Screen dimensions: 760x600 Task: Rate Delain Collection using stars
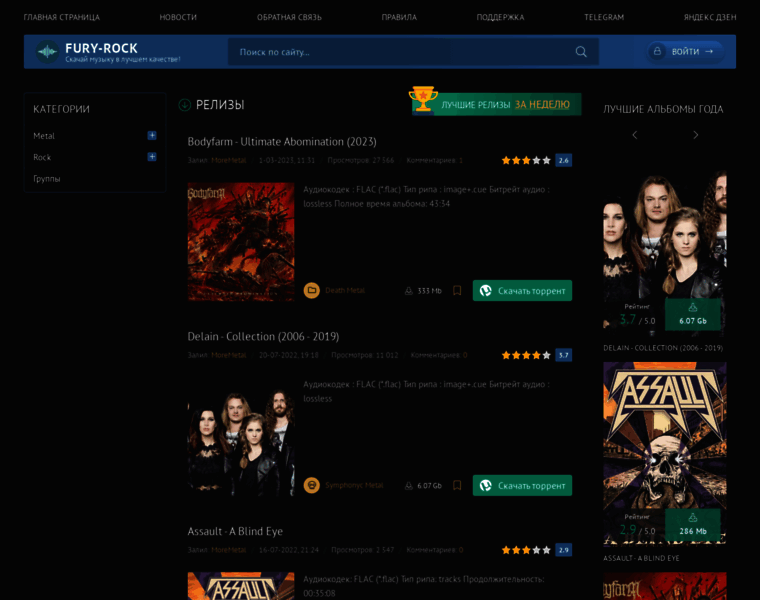[526, 355]
